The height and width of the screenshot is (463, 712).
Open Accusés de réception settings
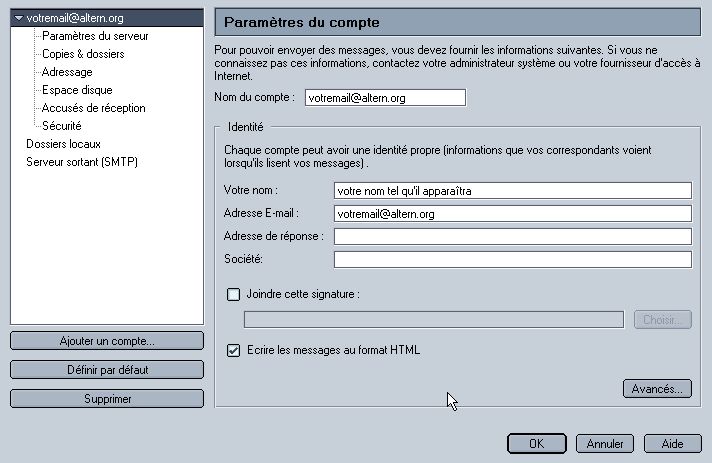[94, 108]
